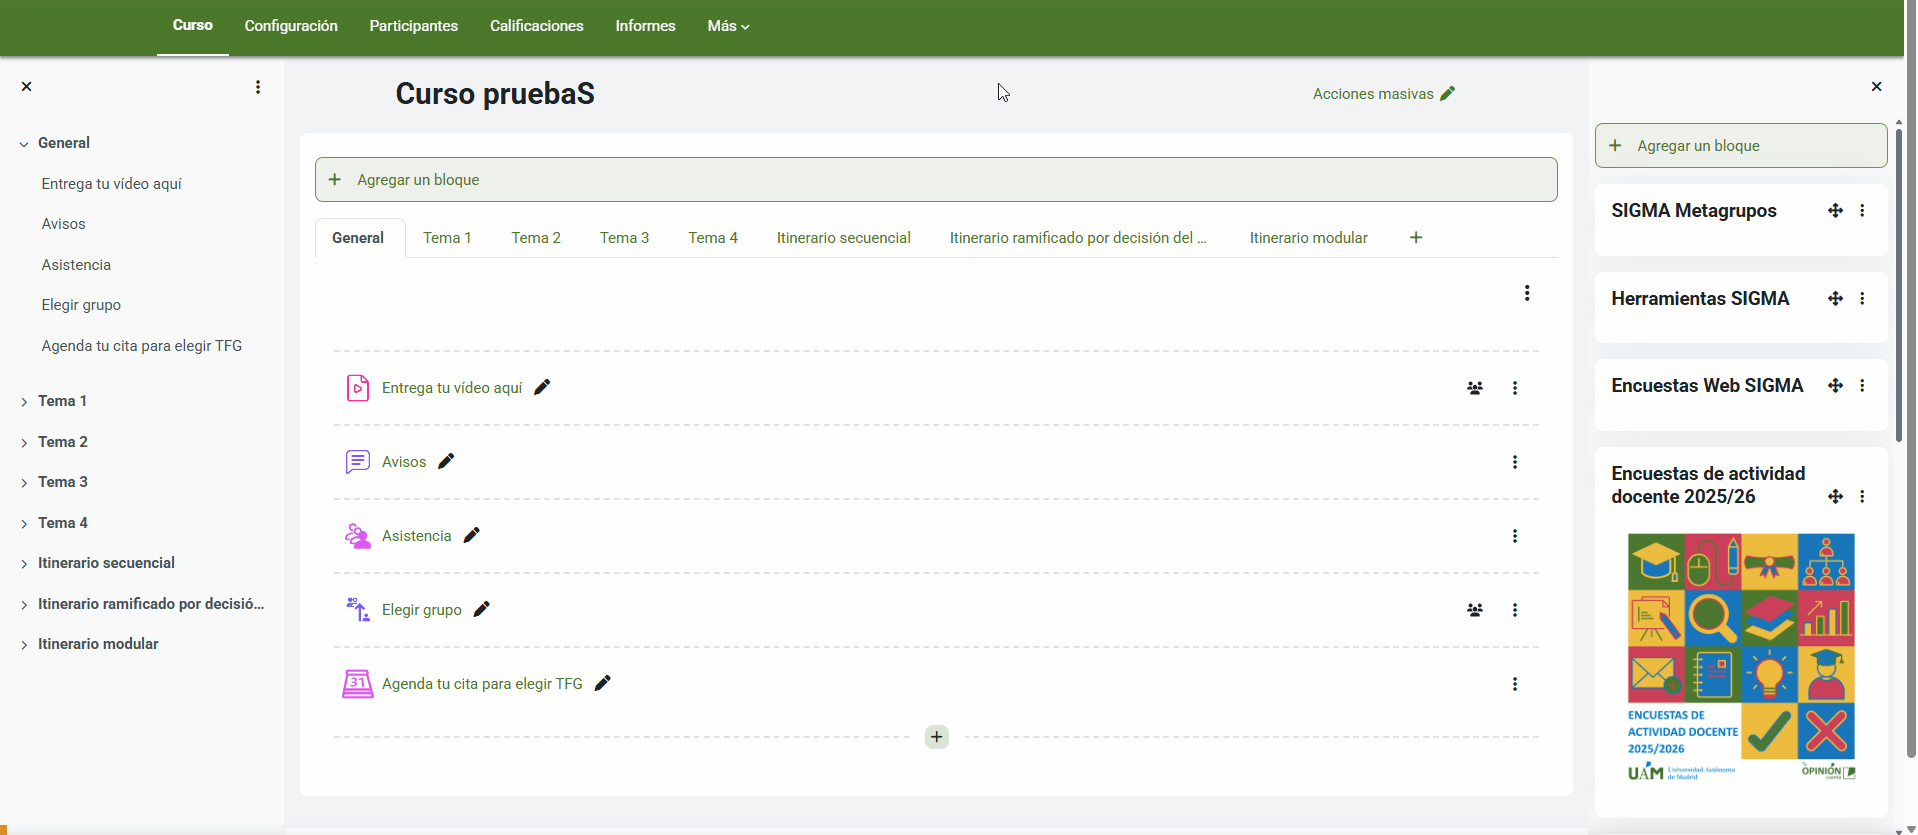Open Elegir grupo link in course index
This screenshot has width=1918, height=835.
(x=81, y=305)
